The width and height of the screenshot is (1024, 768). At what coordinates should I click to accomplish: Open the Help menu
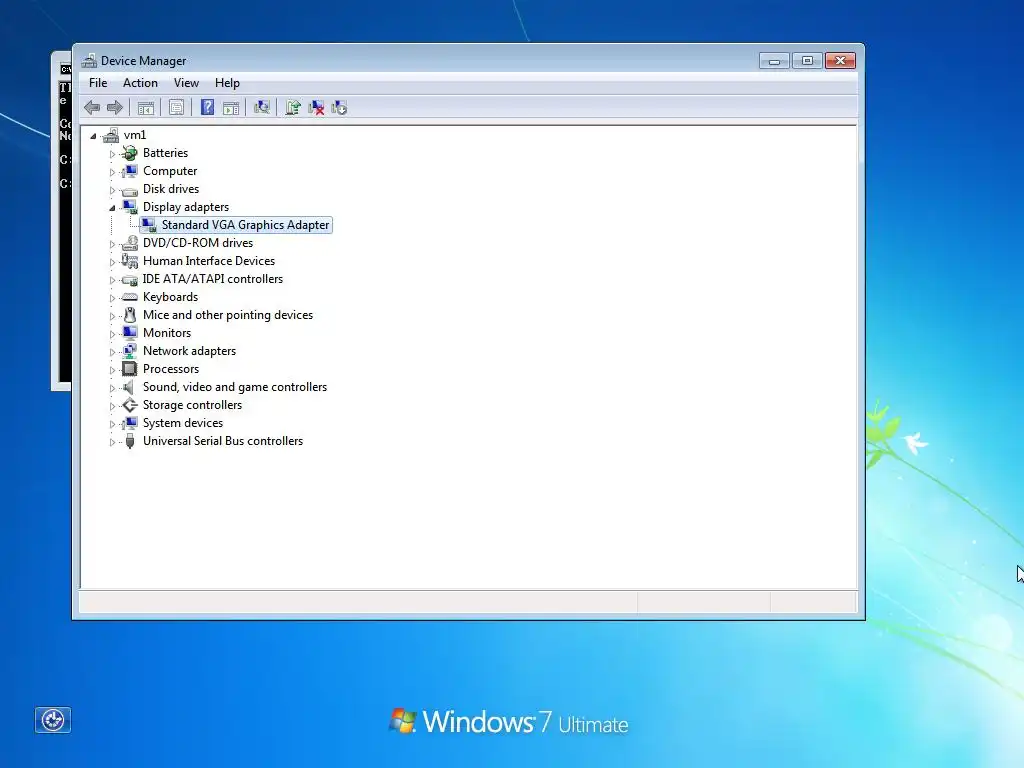point(227,83)
